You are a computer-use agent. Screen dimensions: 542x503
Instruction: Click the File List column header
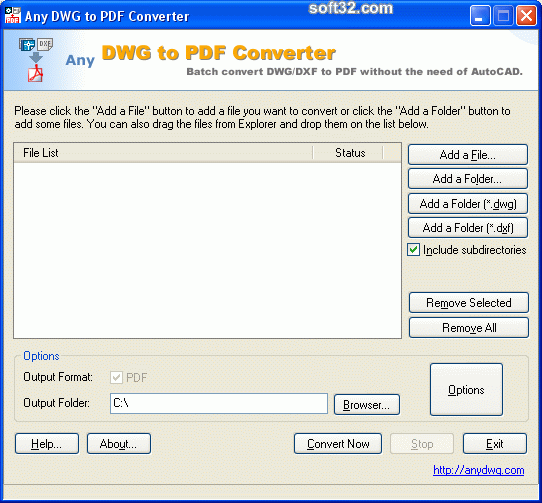pos(163,153)
